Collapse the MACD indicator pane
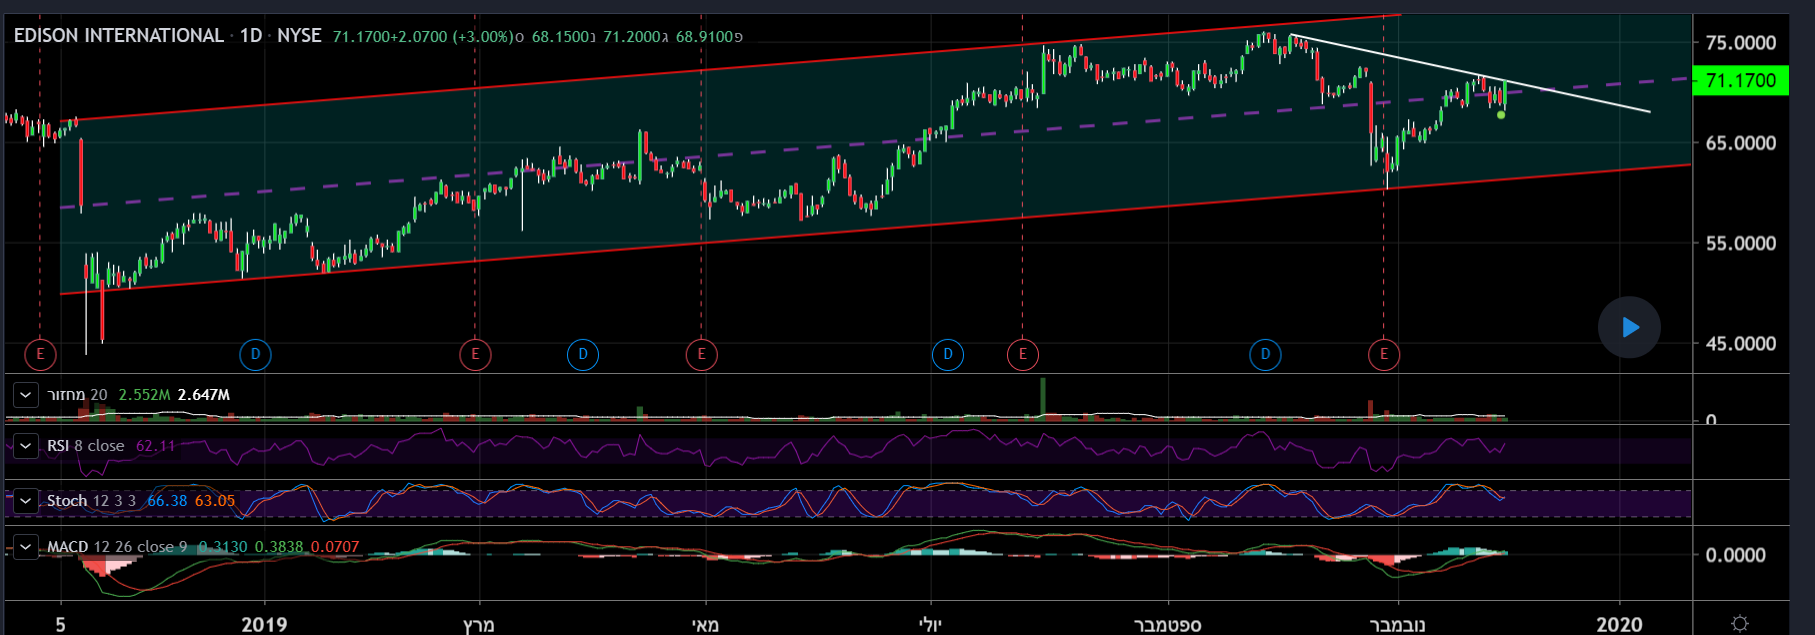1815x635 pixels. 26,547
